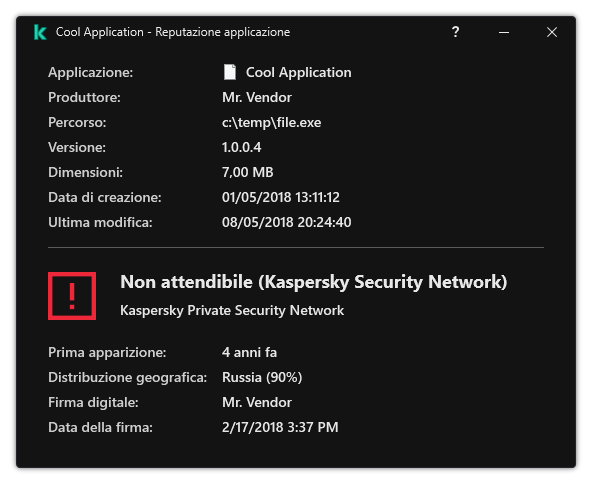Click the window title text Cool Application
This screenshot has height=484, width=592.
(x=100, y=32)
